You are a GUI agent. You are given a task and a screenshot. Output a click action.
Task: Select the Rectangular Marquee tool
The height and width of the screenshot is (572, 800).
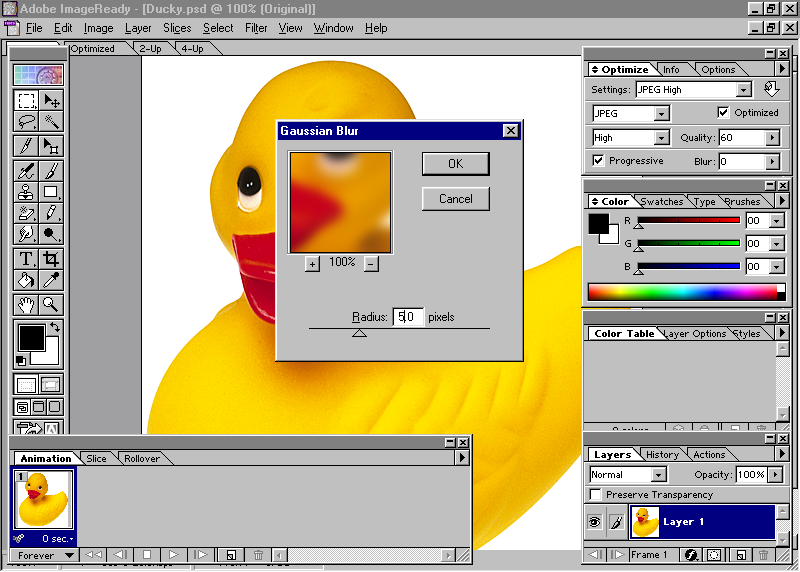[26, 101]
